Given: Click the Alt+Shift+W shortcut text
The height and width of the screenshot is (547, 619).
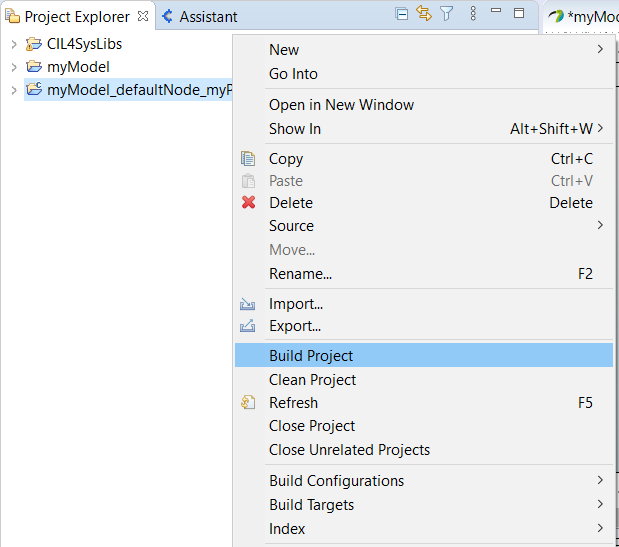Looking at the screenshot, I should pyautogui.click(x=551, y=129).
